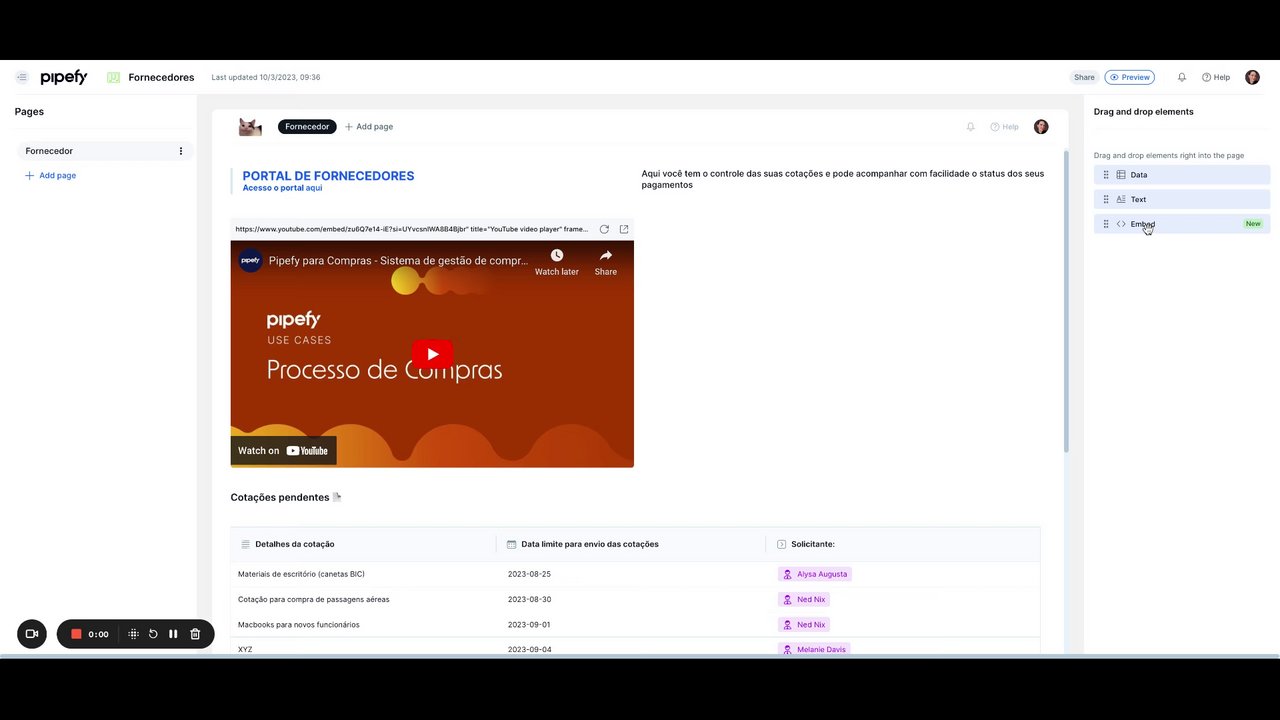Click the recorder grid dots icon

133,634
